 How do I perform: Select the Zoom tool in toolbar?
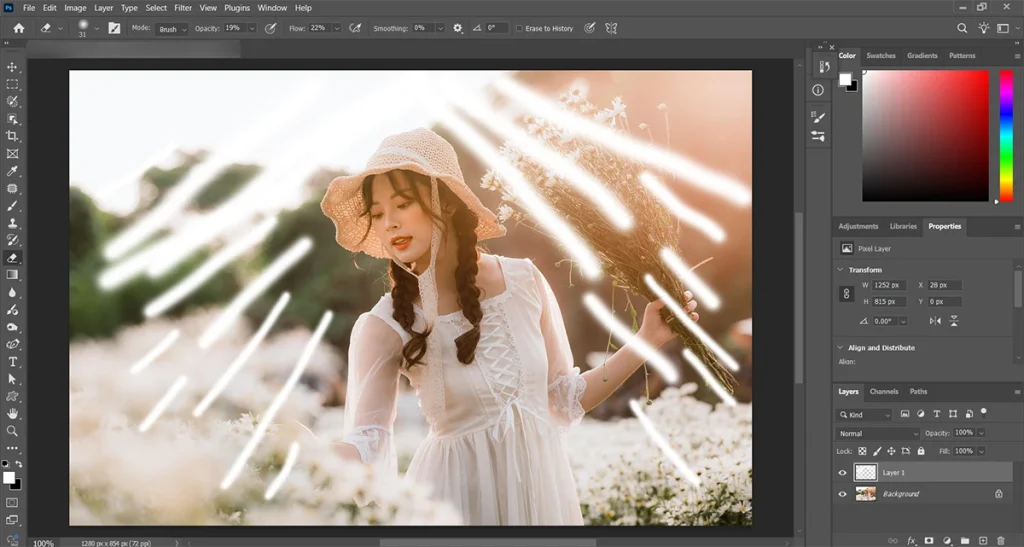point(13,431)
